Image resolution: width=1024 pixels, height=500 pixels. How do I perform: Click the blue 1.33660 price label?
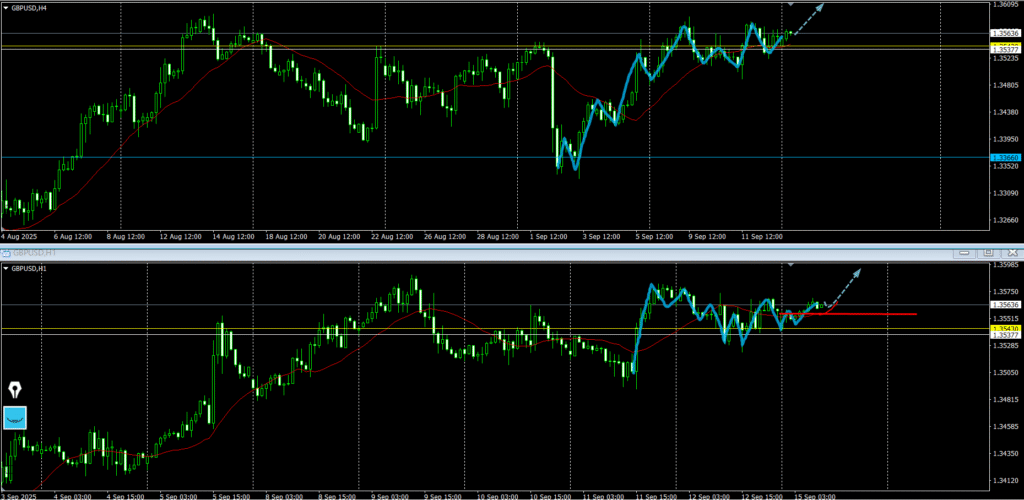click(1004, 157)
